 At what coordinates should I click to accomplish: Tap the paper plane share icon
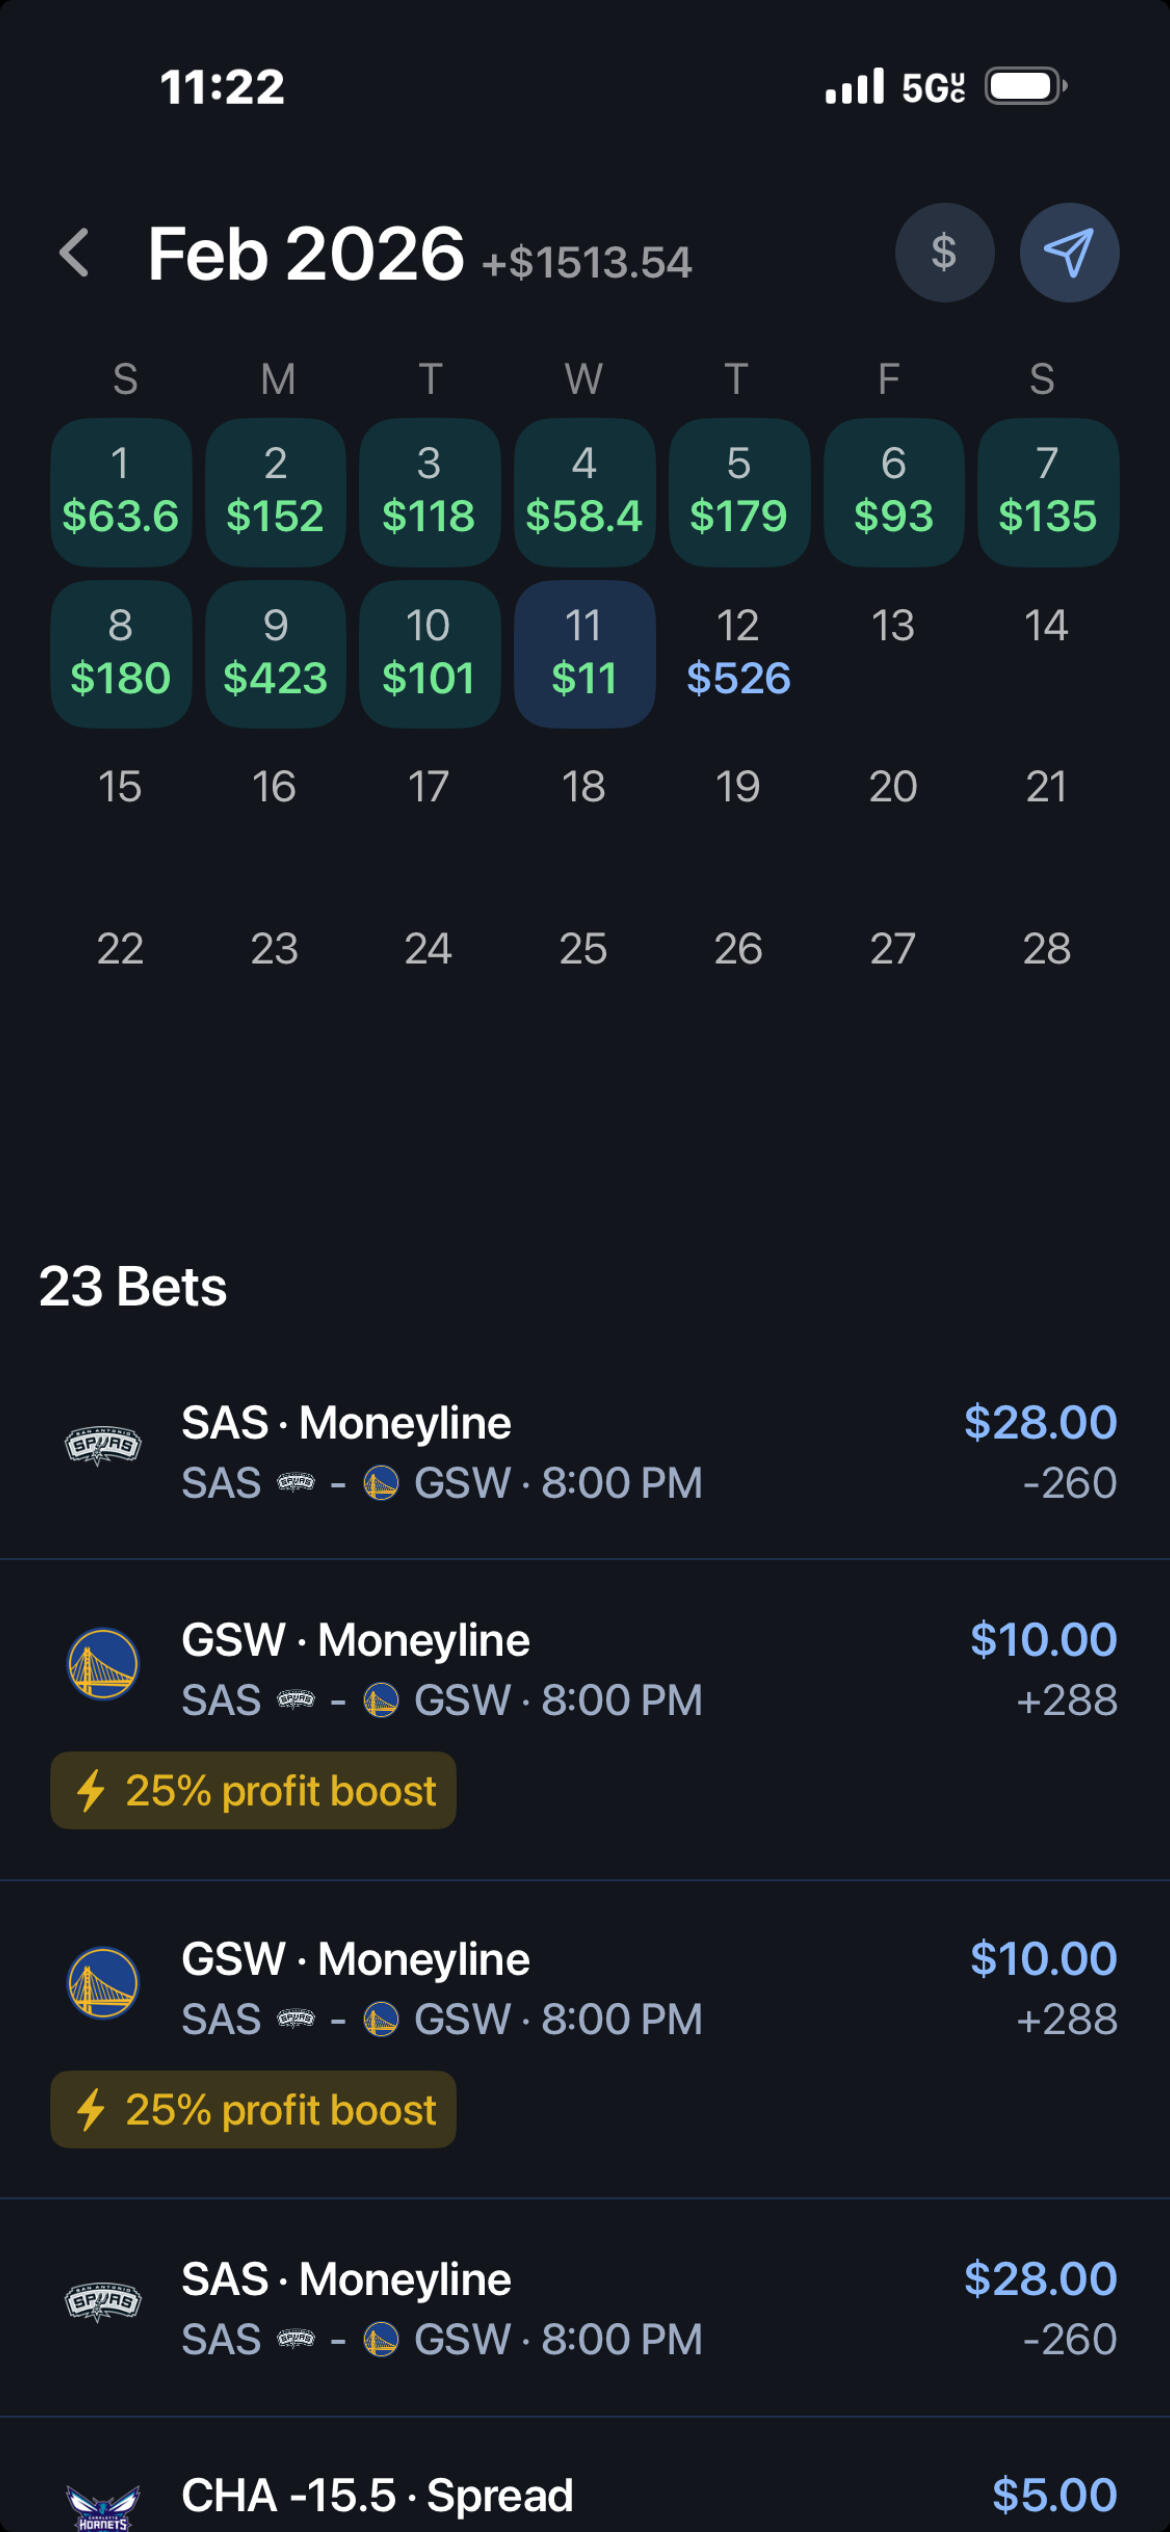pos(1068,253)
